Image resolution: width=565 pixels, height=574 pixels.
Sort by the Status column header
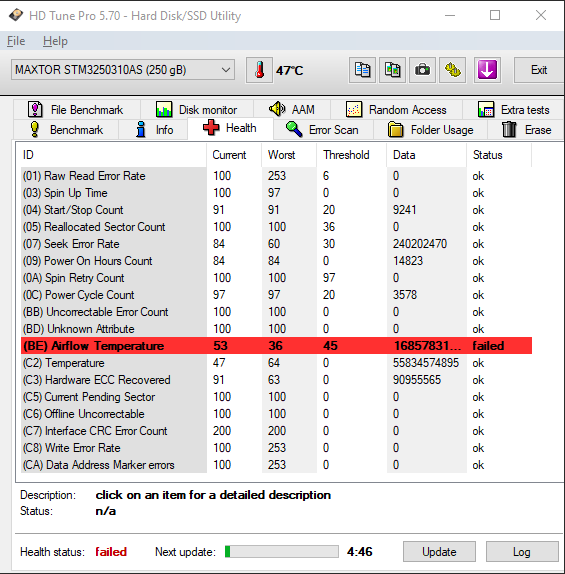click(x=499, y=155)
